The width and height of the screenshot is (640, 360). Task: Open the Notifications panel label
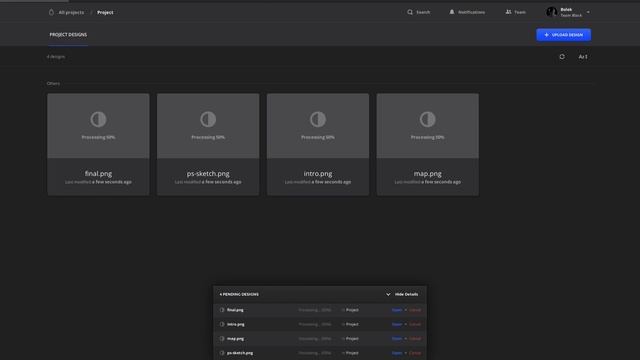[471, 12]
